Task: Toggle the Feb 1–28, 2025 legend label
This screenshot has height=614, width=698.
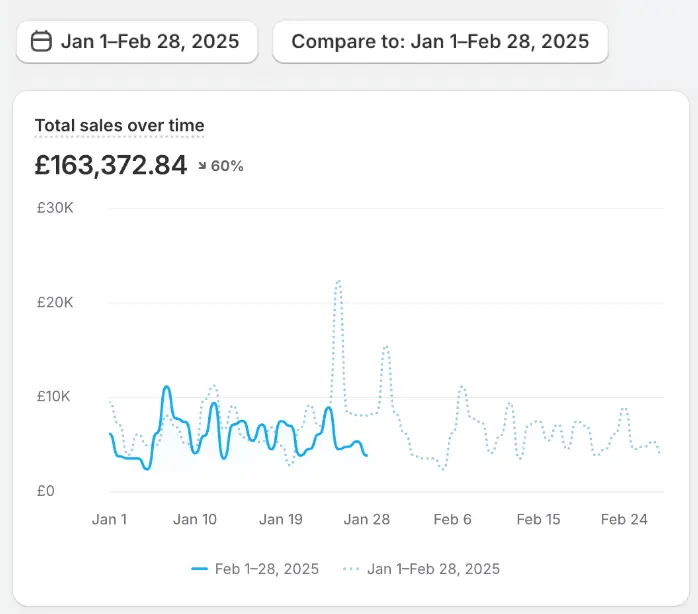Action: (267, 569)
